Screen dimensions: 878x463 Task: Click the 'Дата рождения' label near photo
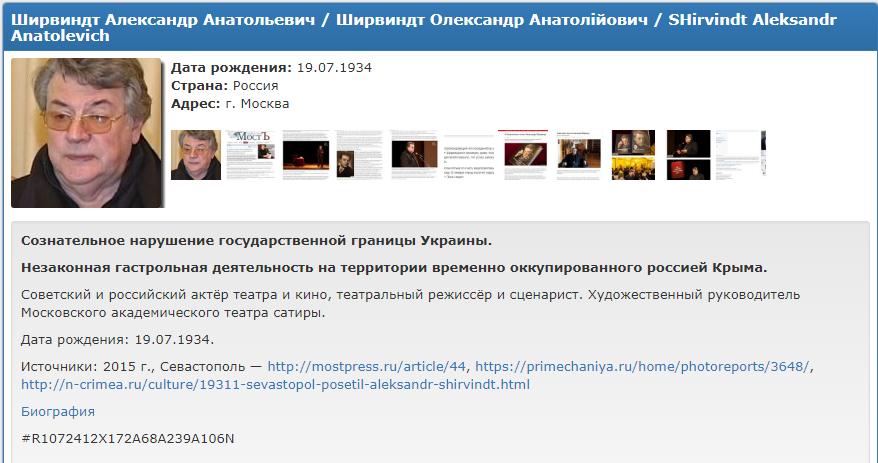pyautogui.click(x=231, y=68)
